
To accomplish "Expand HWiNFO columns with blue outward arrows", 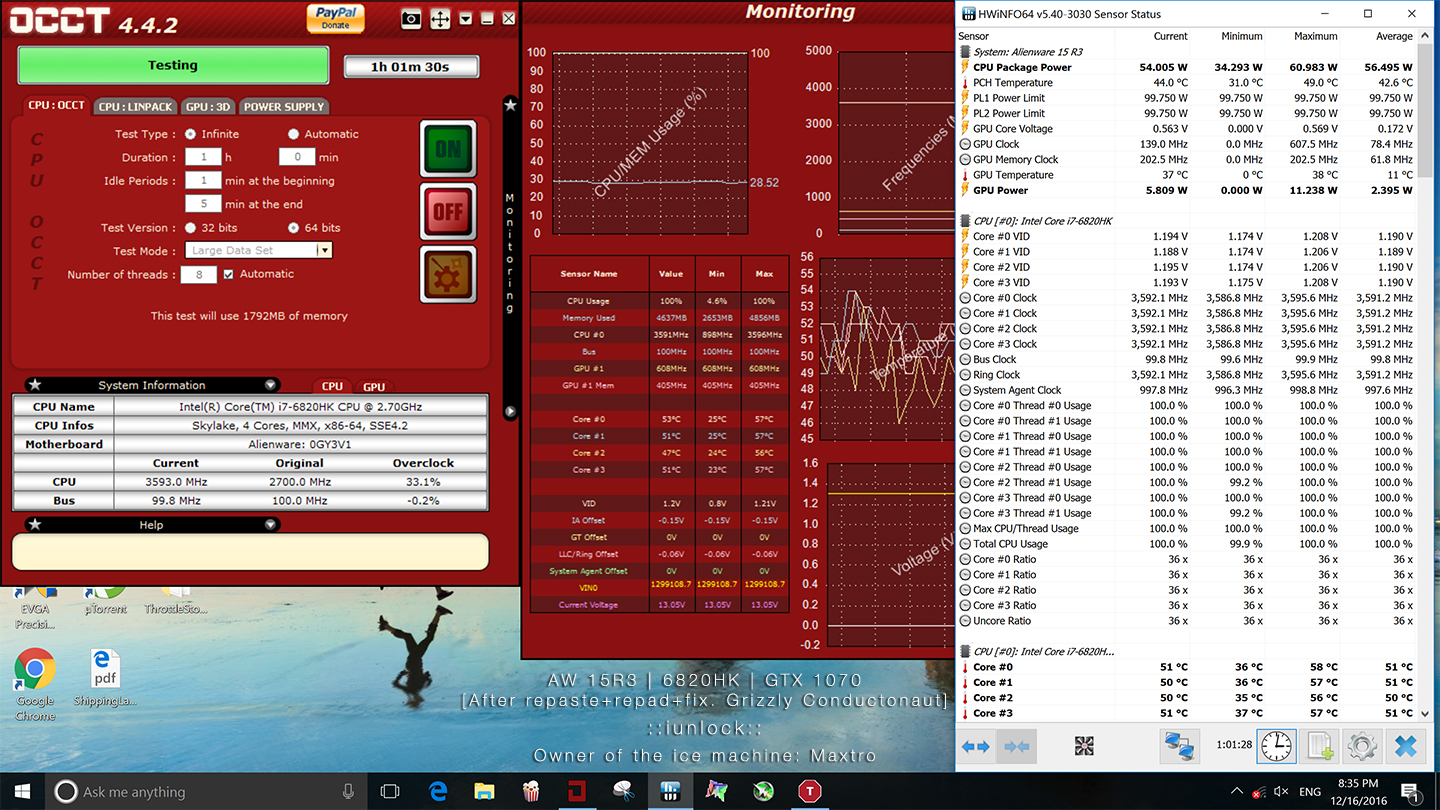I will point(975,746).
